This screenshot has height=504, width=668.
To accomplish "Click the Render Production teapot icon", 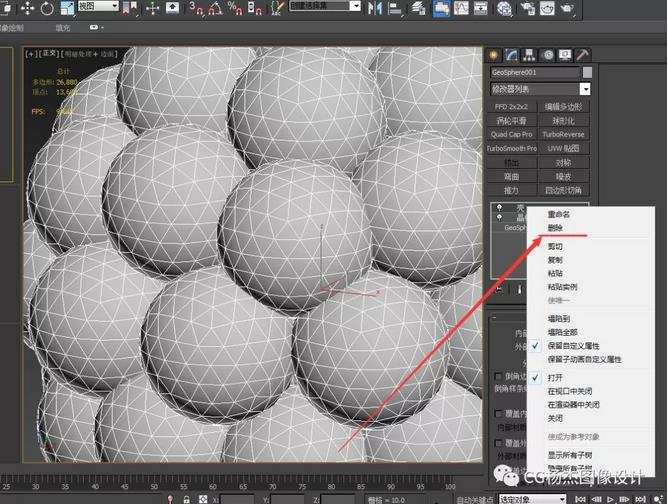I will tap(567, 8).
